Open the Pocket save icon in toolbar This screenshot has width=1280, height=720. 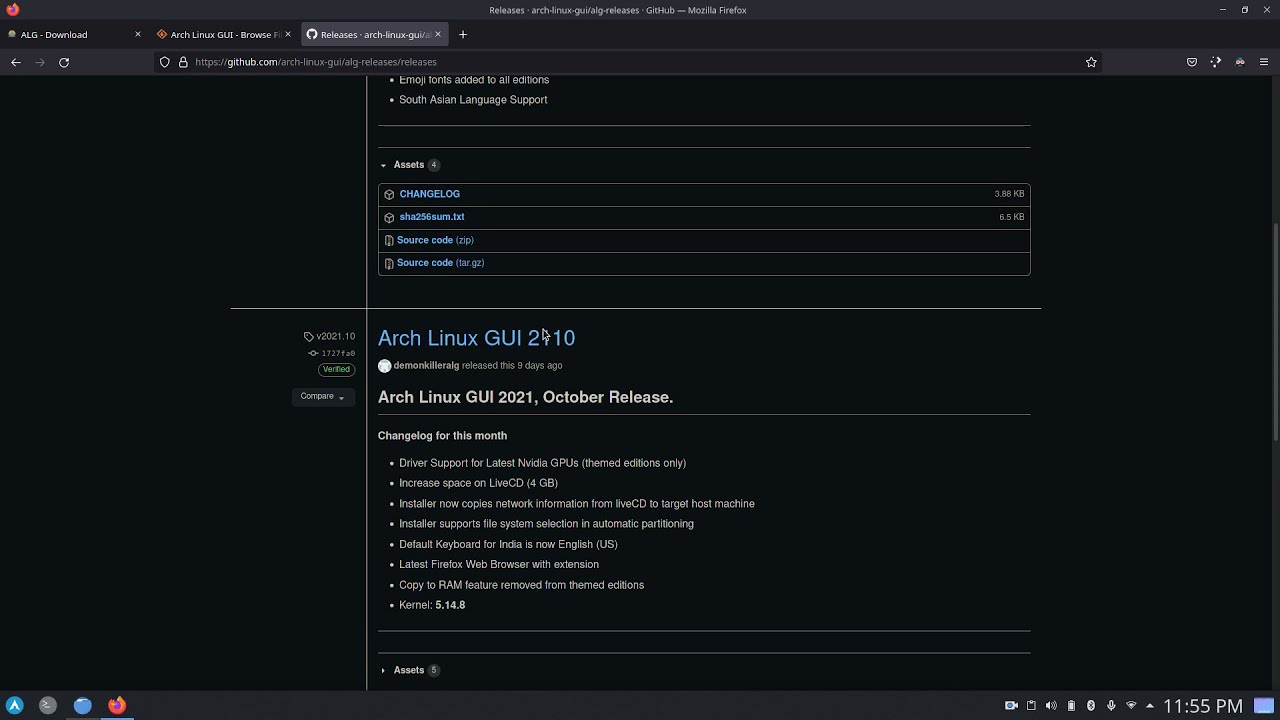[1192, 62]
